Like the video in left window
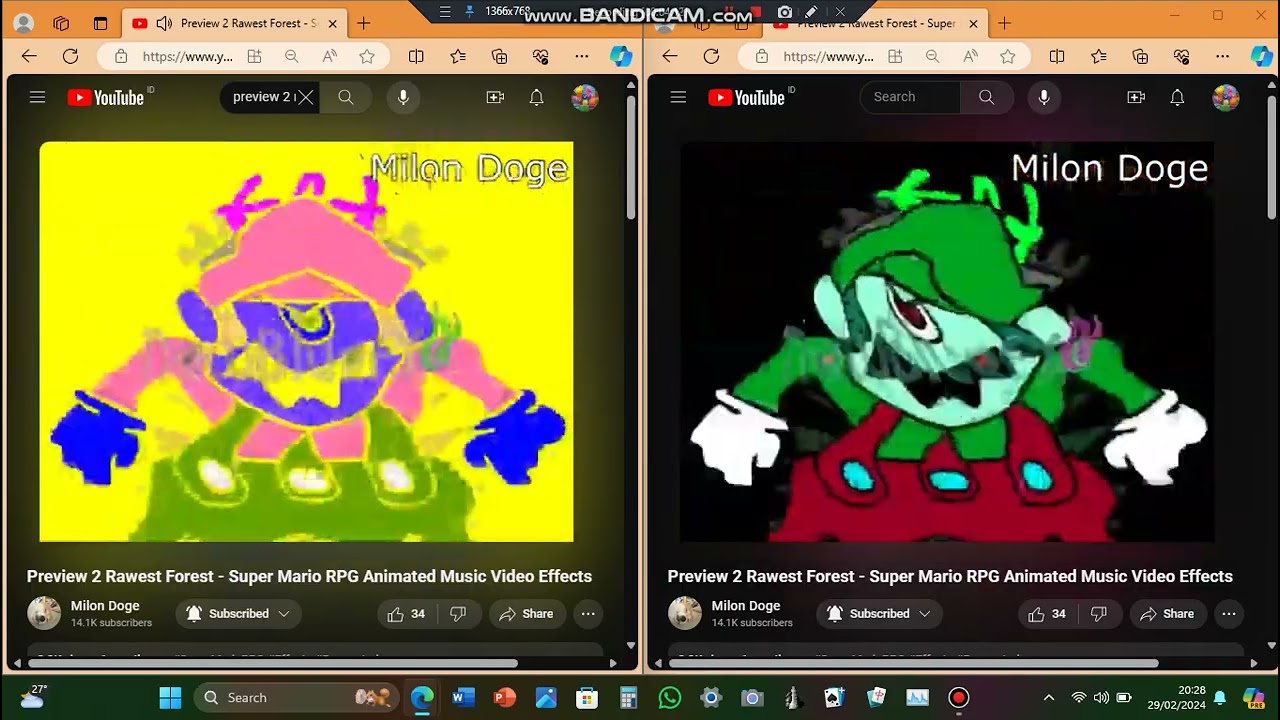 [406, 614]
